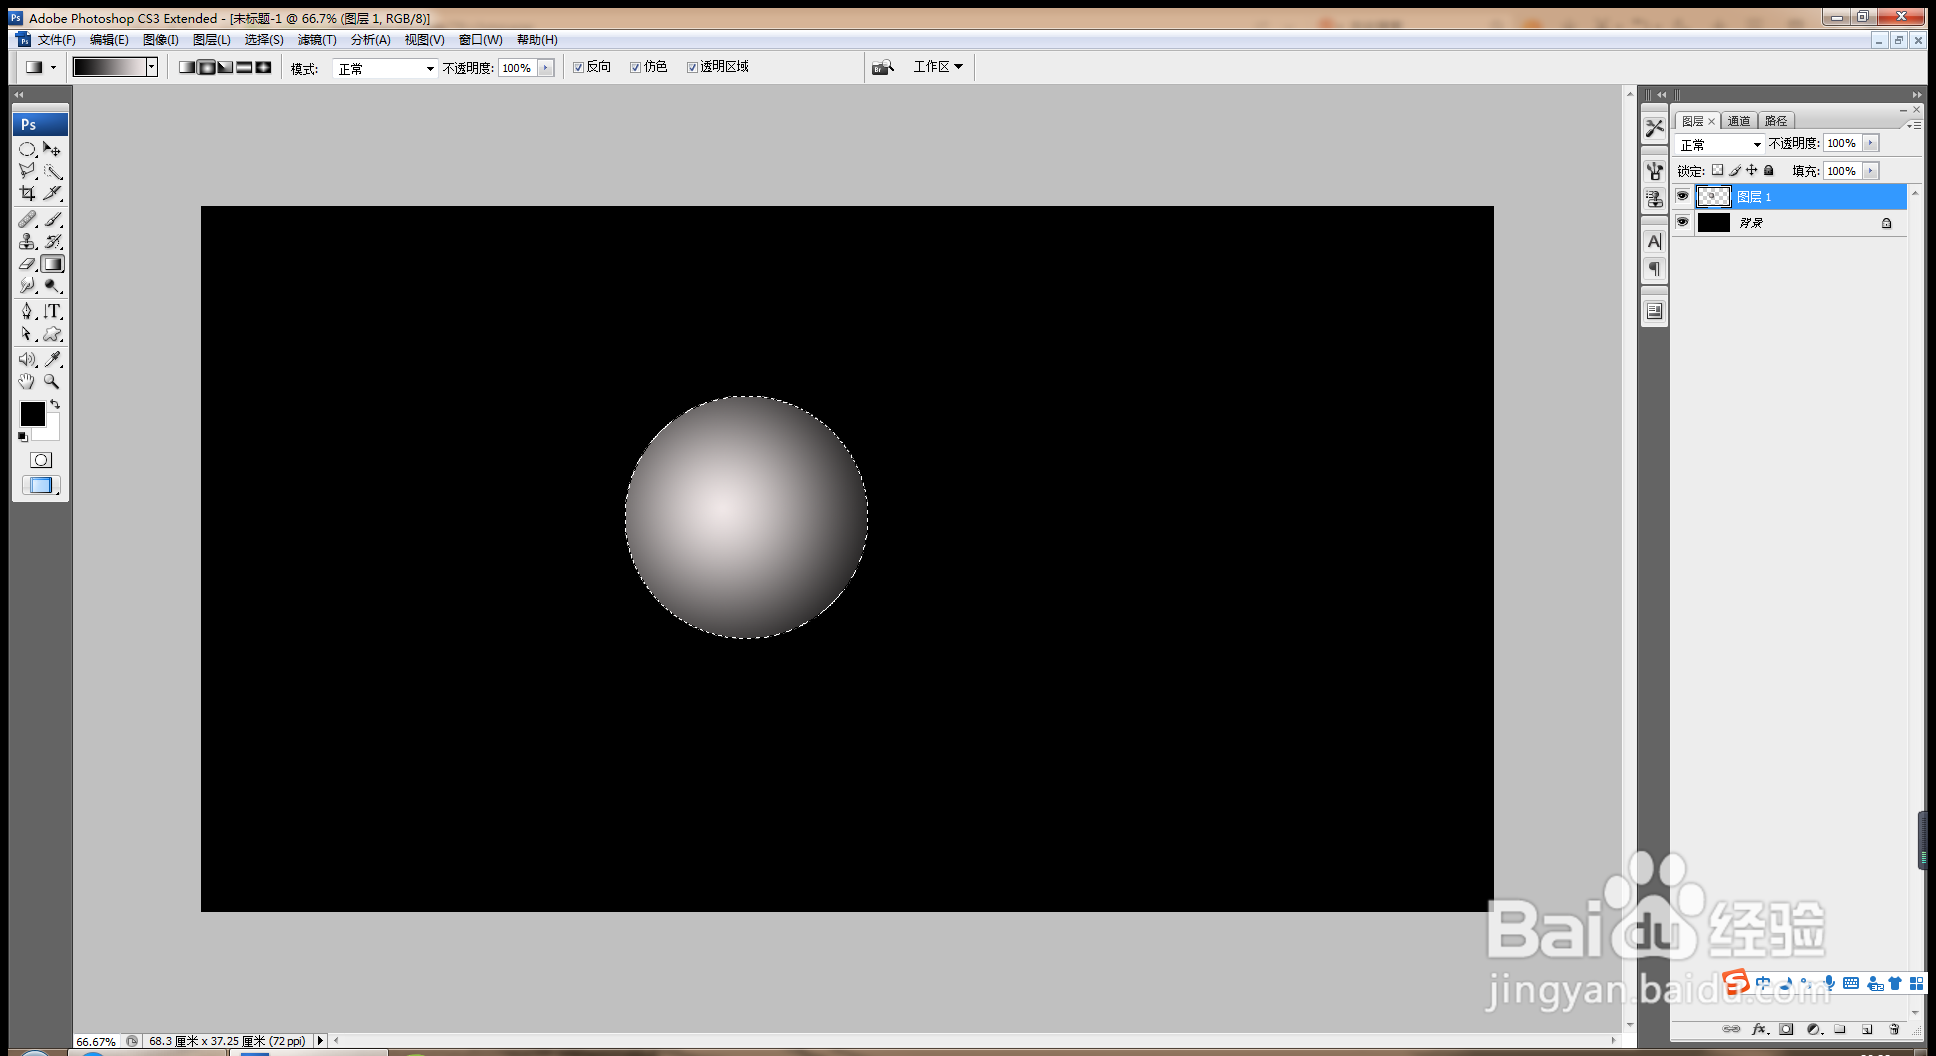Expand the gradient picker arrow
Screen dimensions: 1936x1056
coord(152,67)
